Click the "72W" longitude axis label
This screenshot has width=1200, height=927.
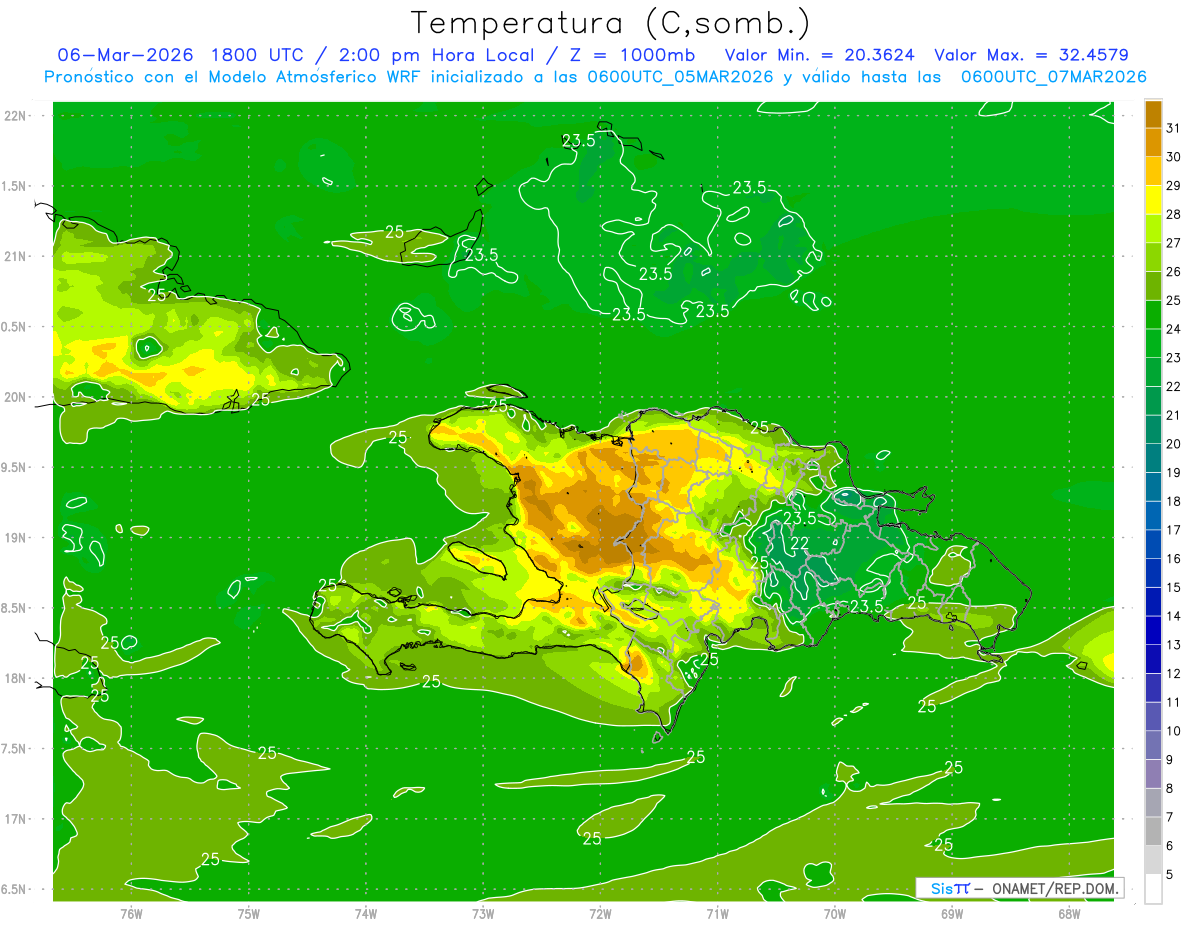point(600,913)
